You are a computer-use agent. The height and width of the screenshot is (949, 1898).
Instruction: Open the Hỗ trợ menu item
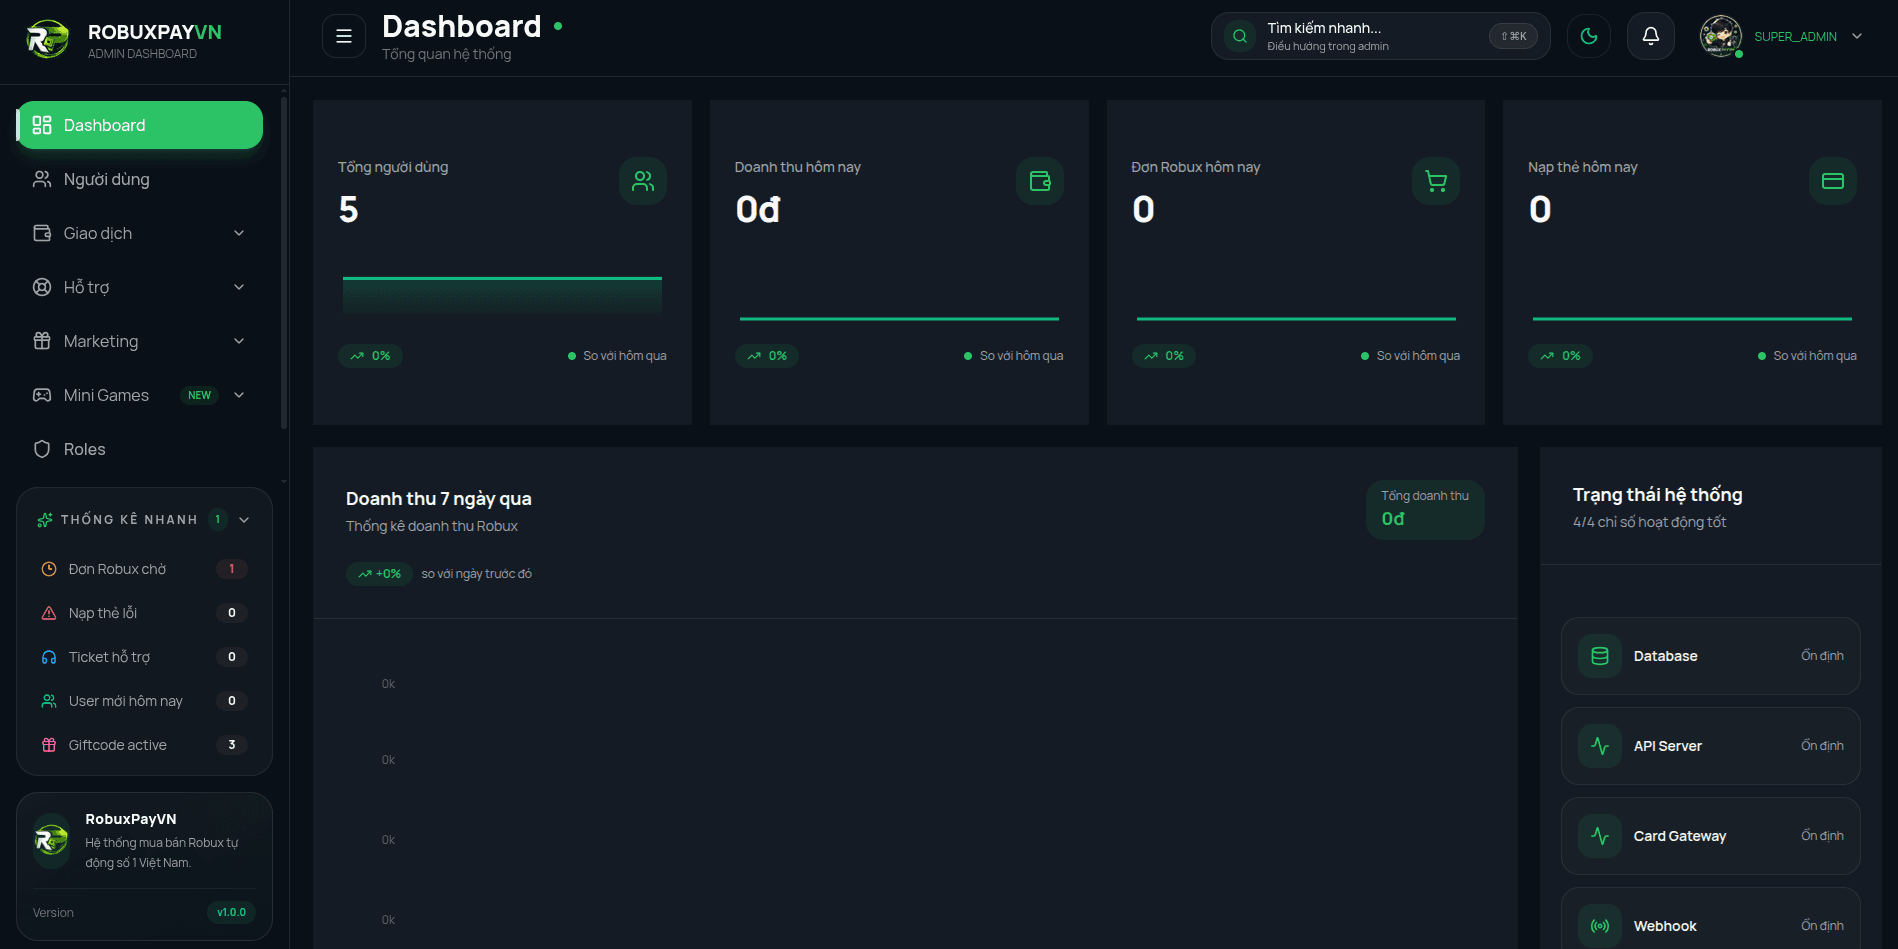pyautogui.click(x=141, y=287)
